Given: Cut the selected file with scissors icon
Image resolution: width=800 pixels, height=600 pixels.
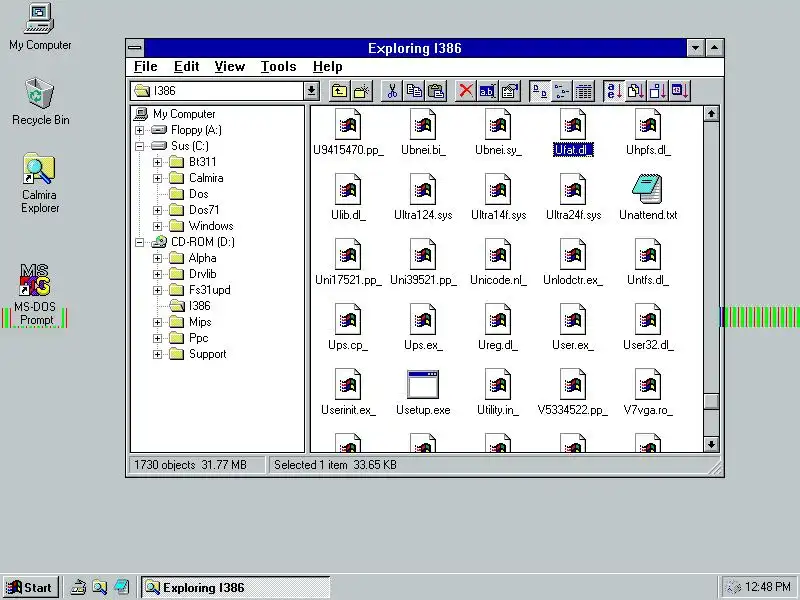Looking at the screenshot, I should [392, 91].
